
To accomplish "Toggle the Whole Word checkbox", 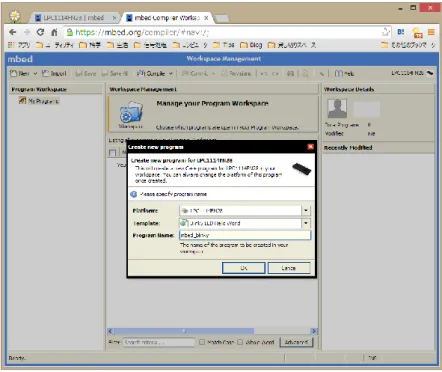I will [x=240, y=342].
